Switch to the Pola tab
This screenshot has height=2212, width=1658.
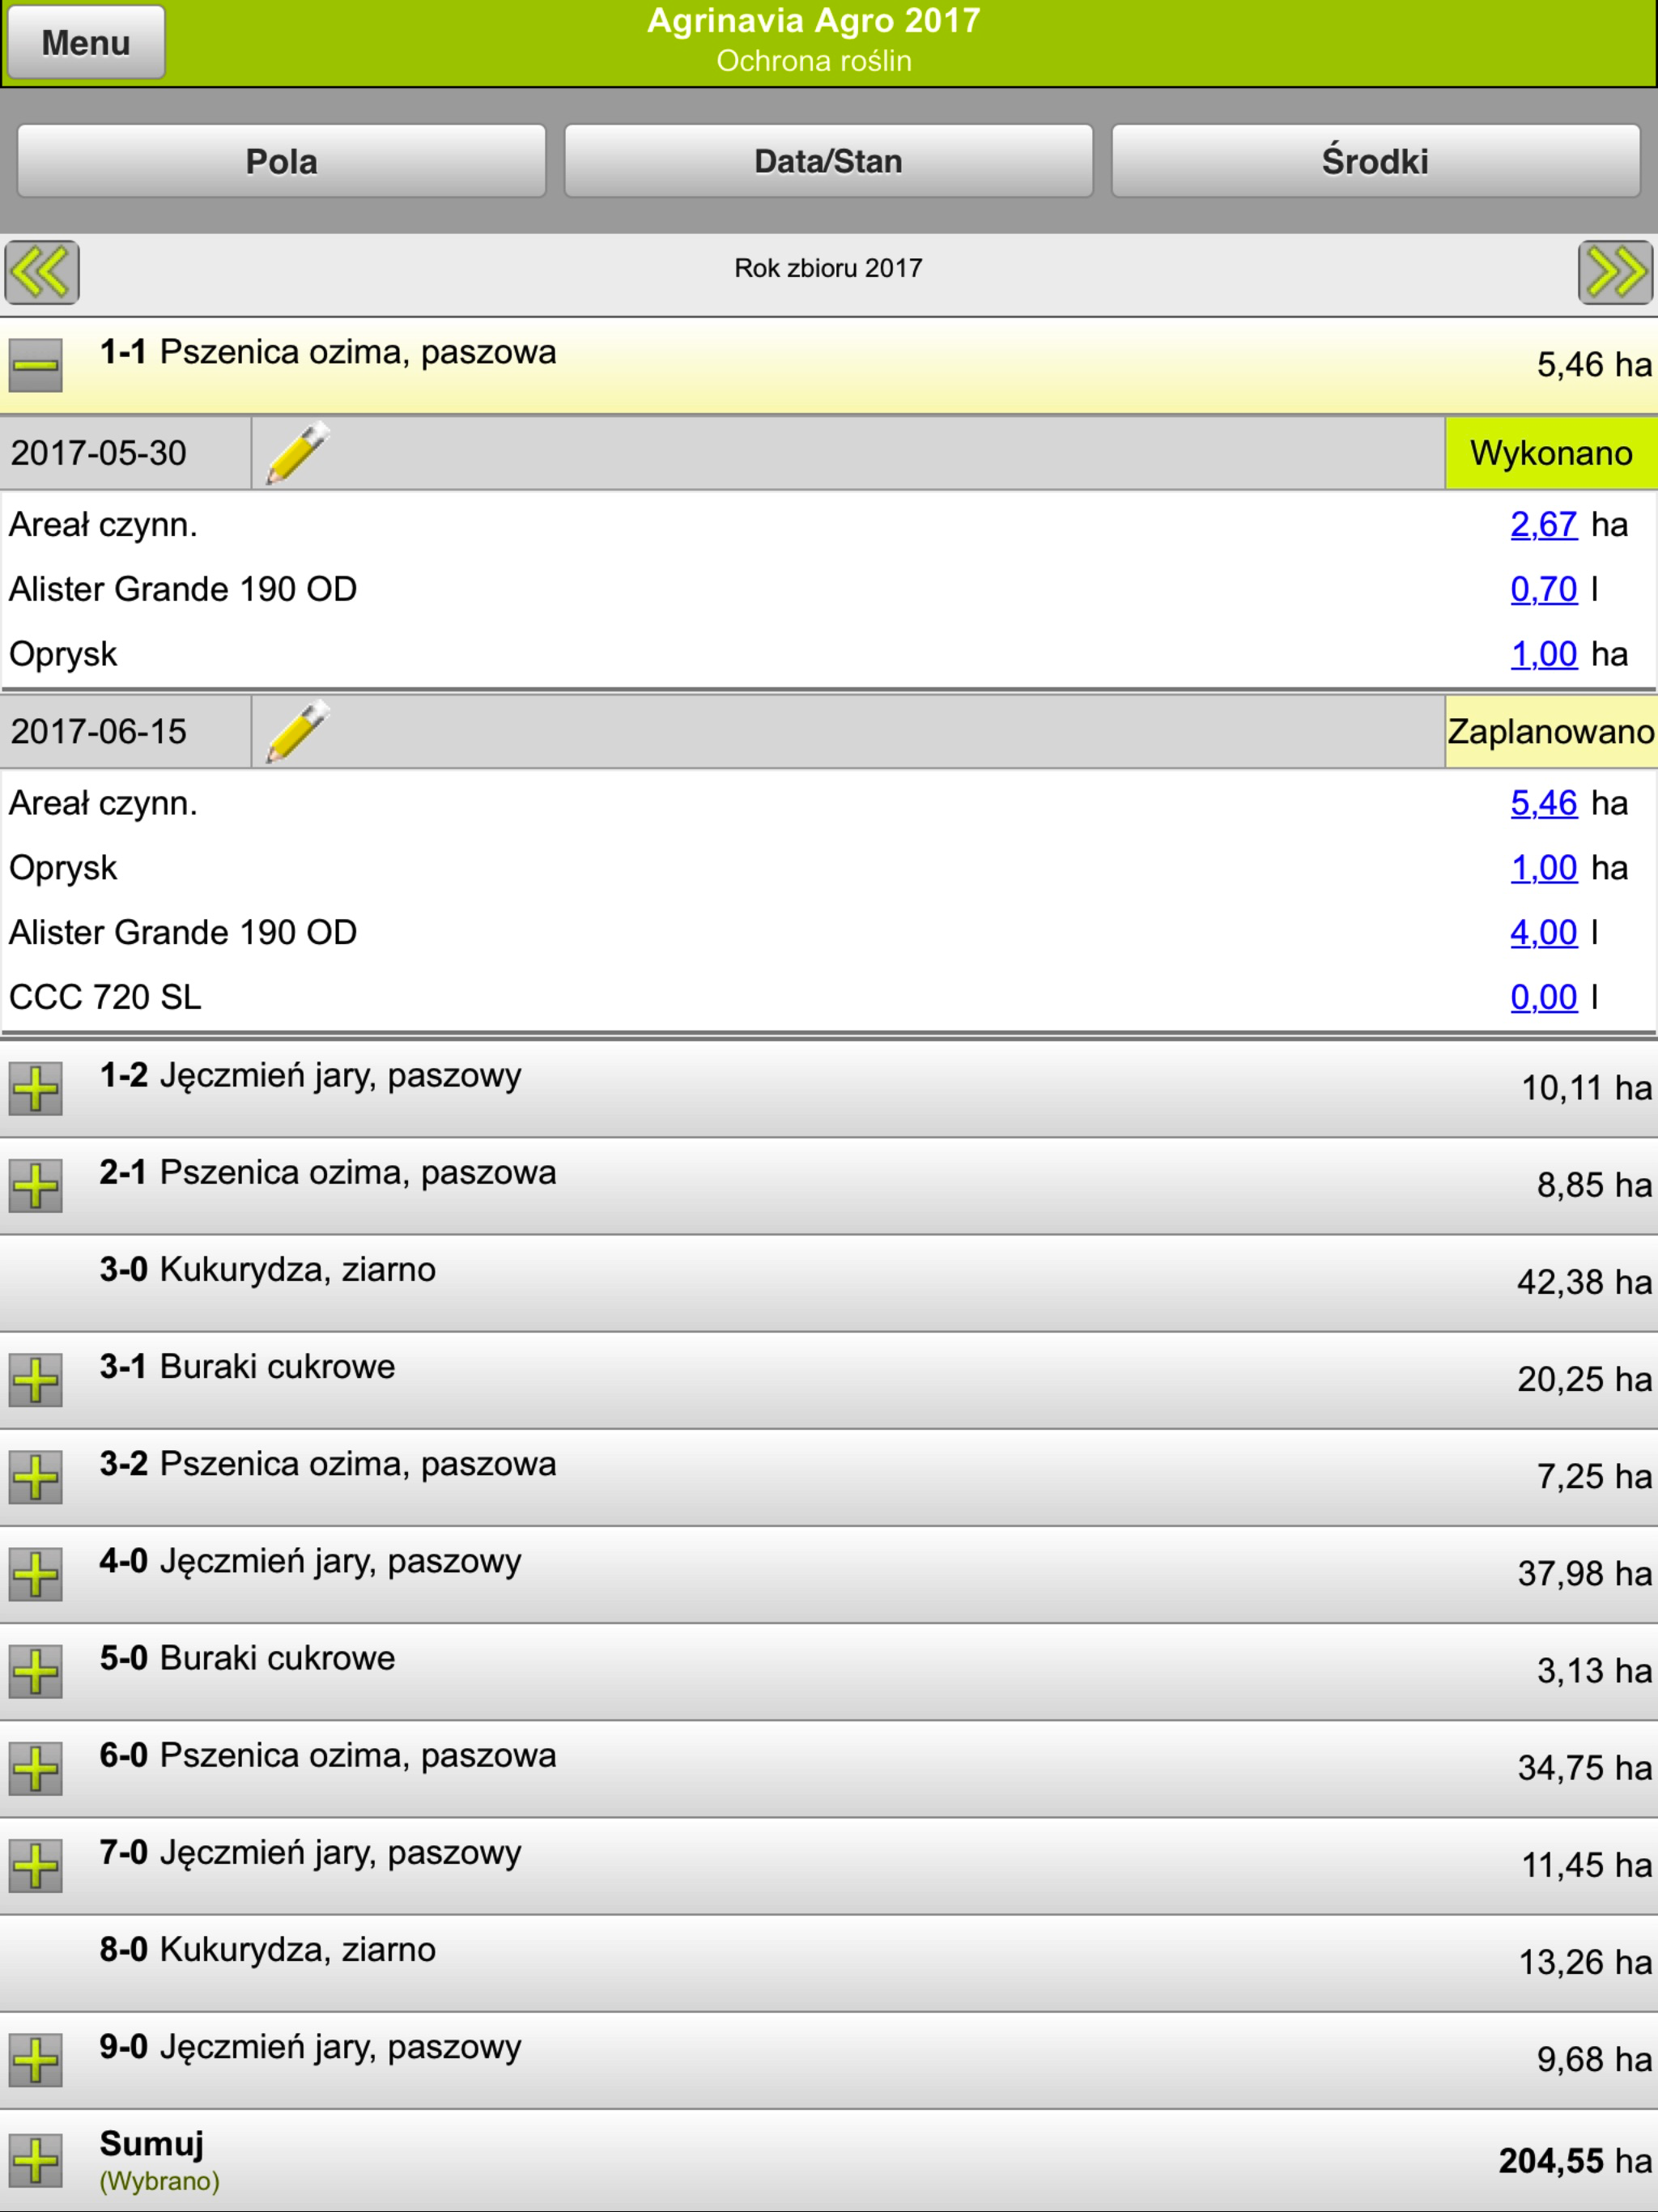(281, 161)
